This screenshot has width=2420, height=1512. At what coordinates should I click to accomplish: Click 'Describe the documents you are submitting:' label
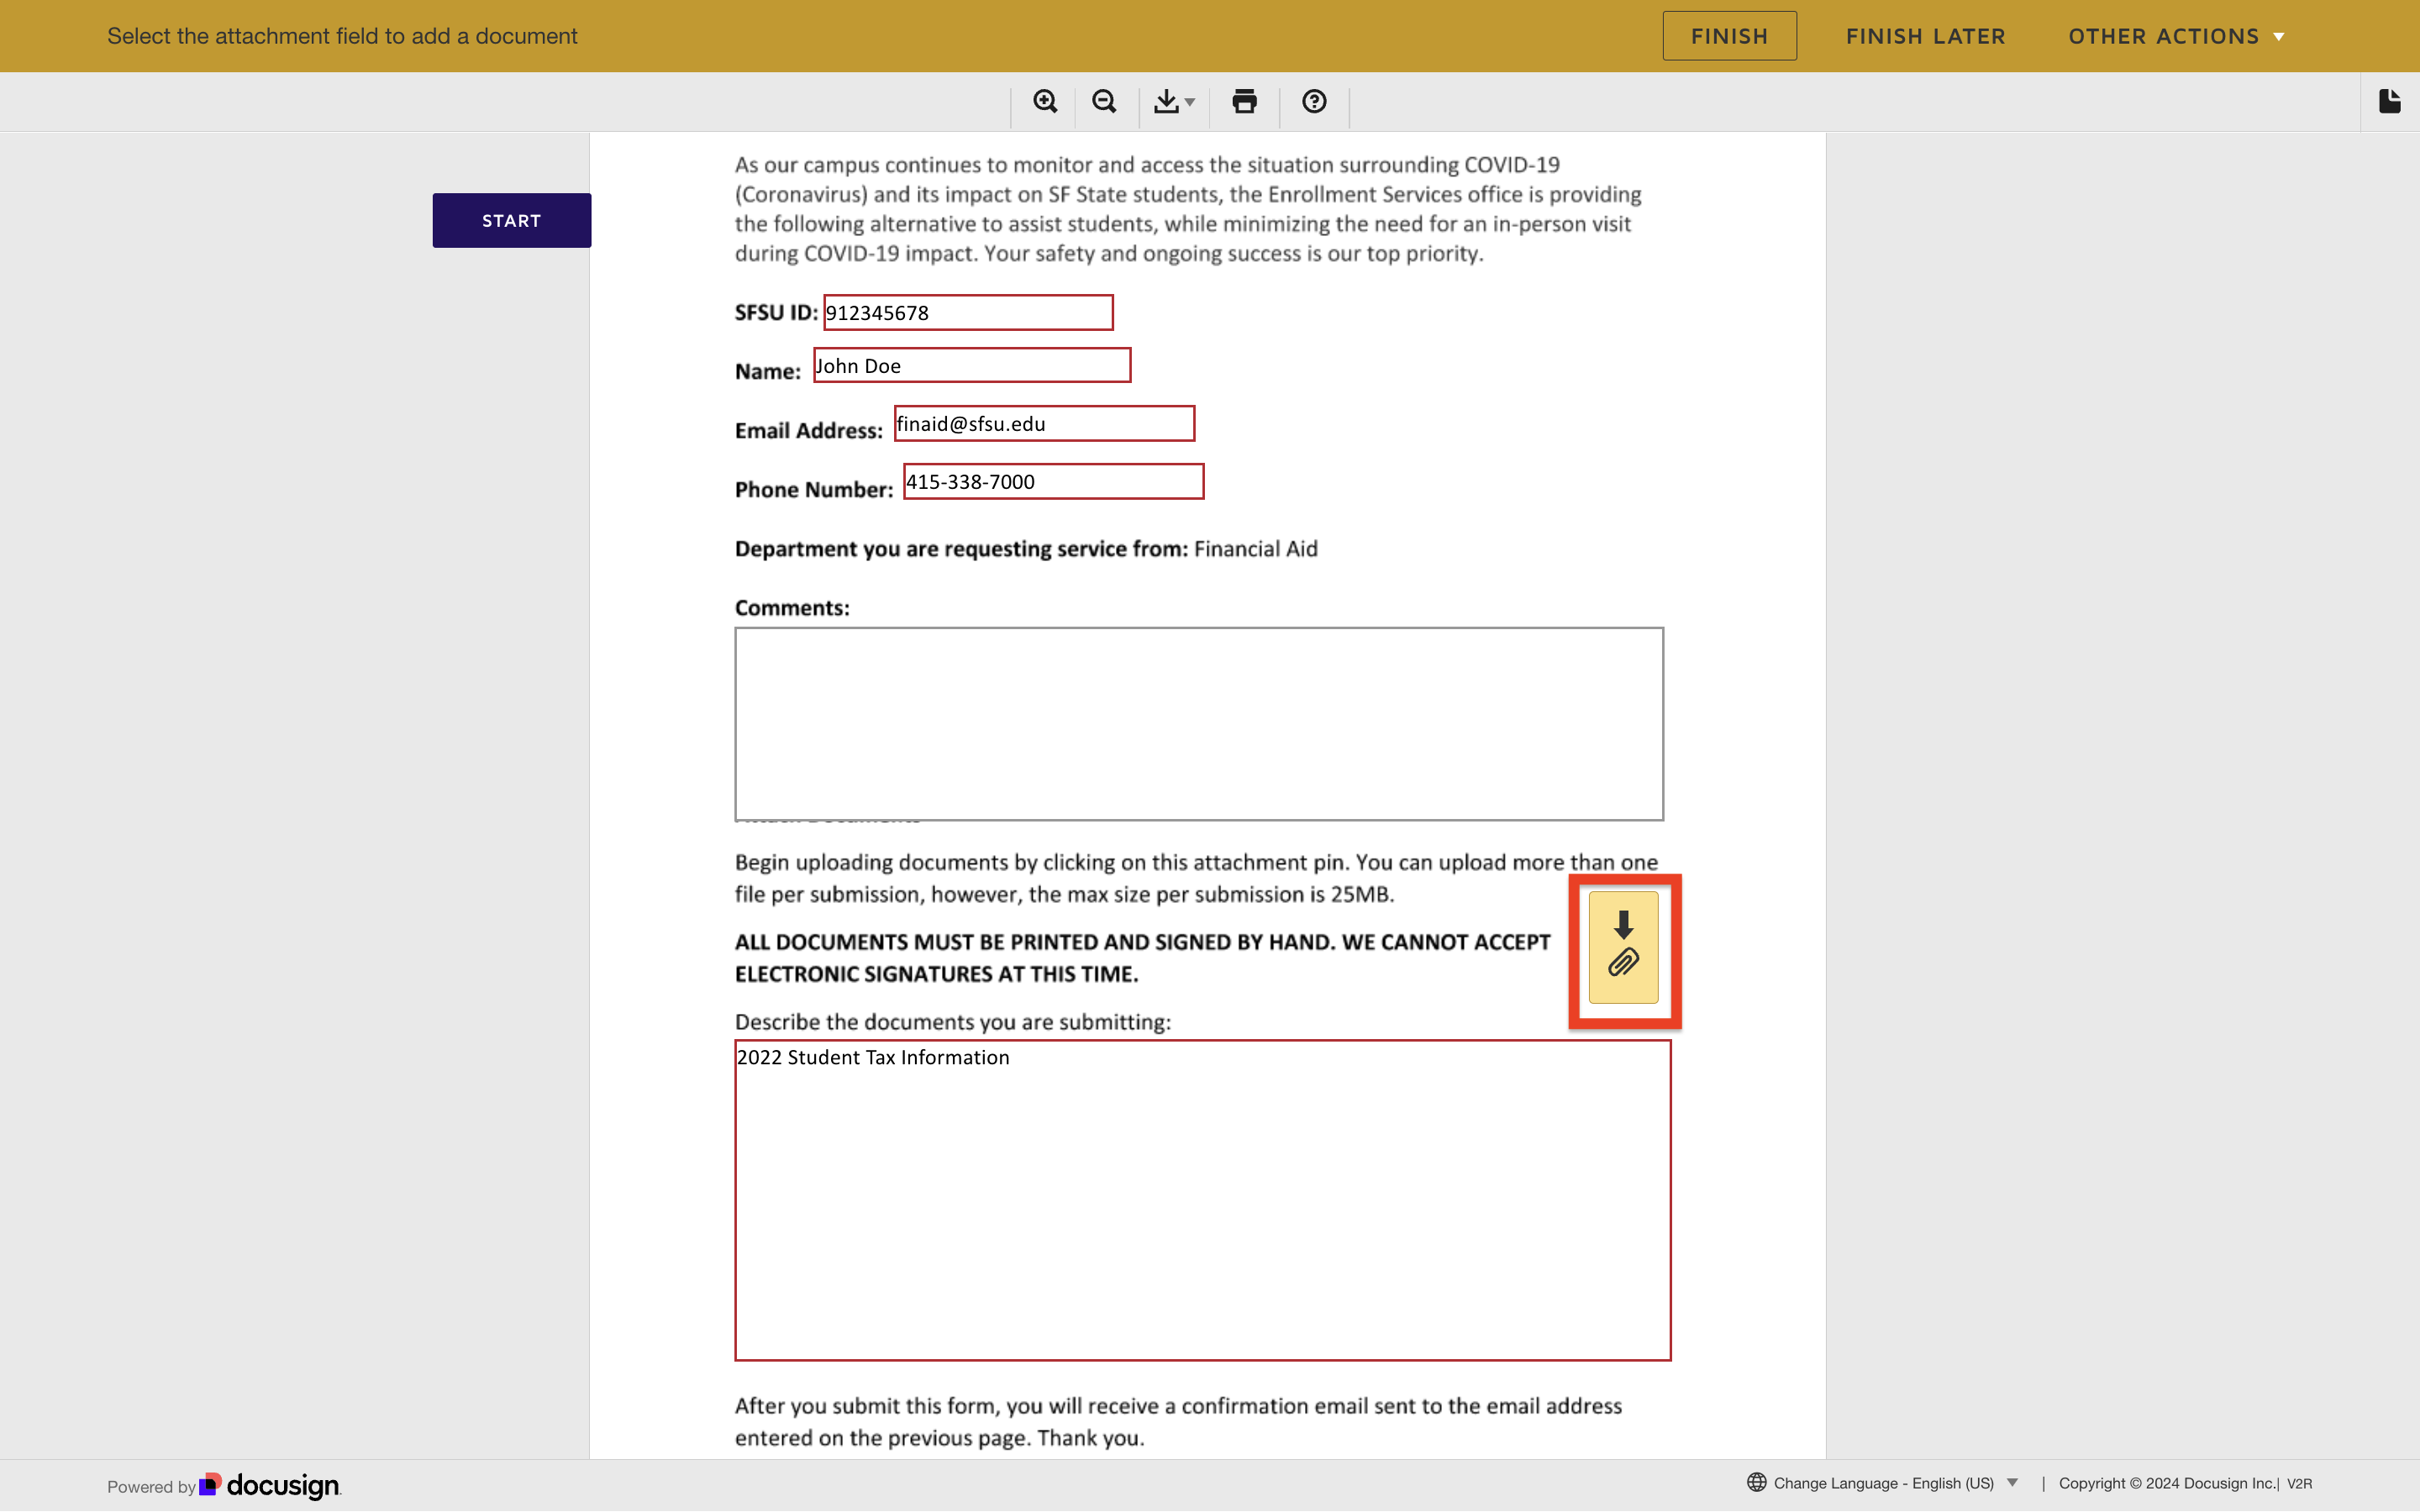952,1021
